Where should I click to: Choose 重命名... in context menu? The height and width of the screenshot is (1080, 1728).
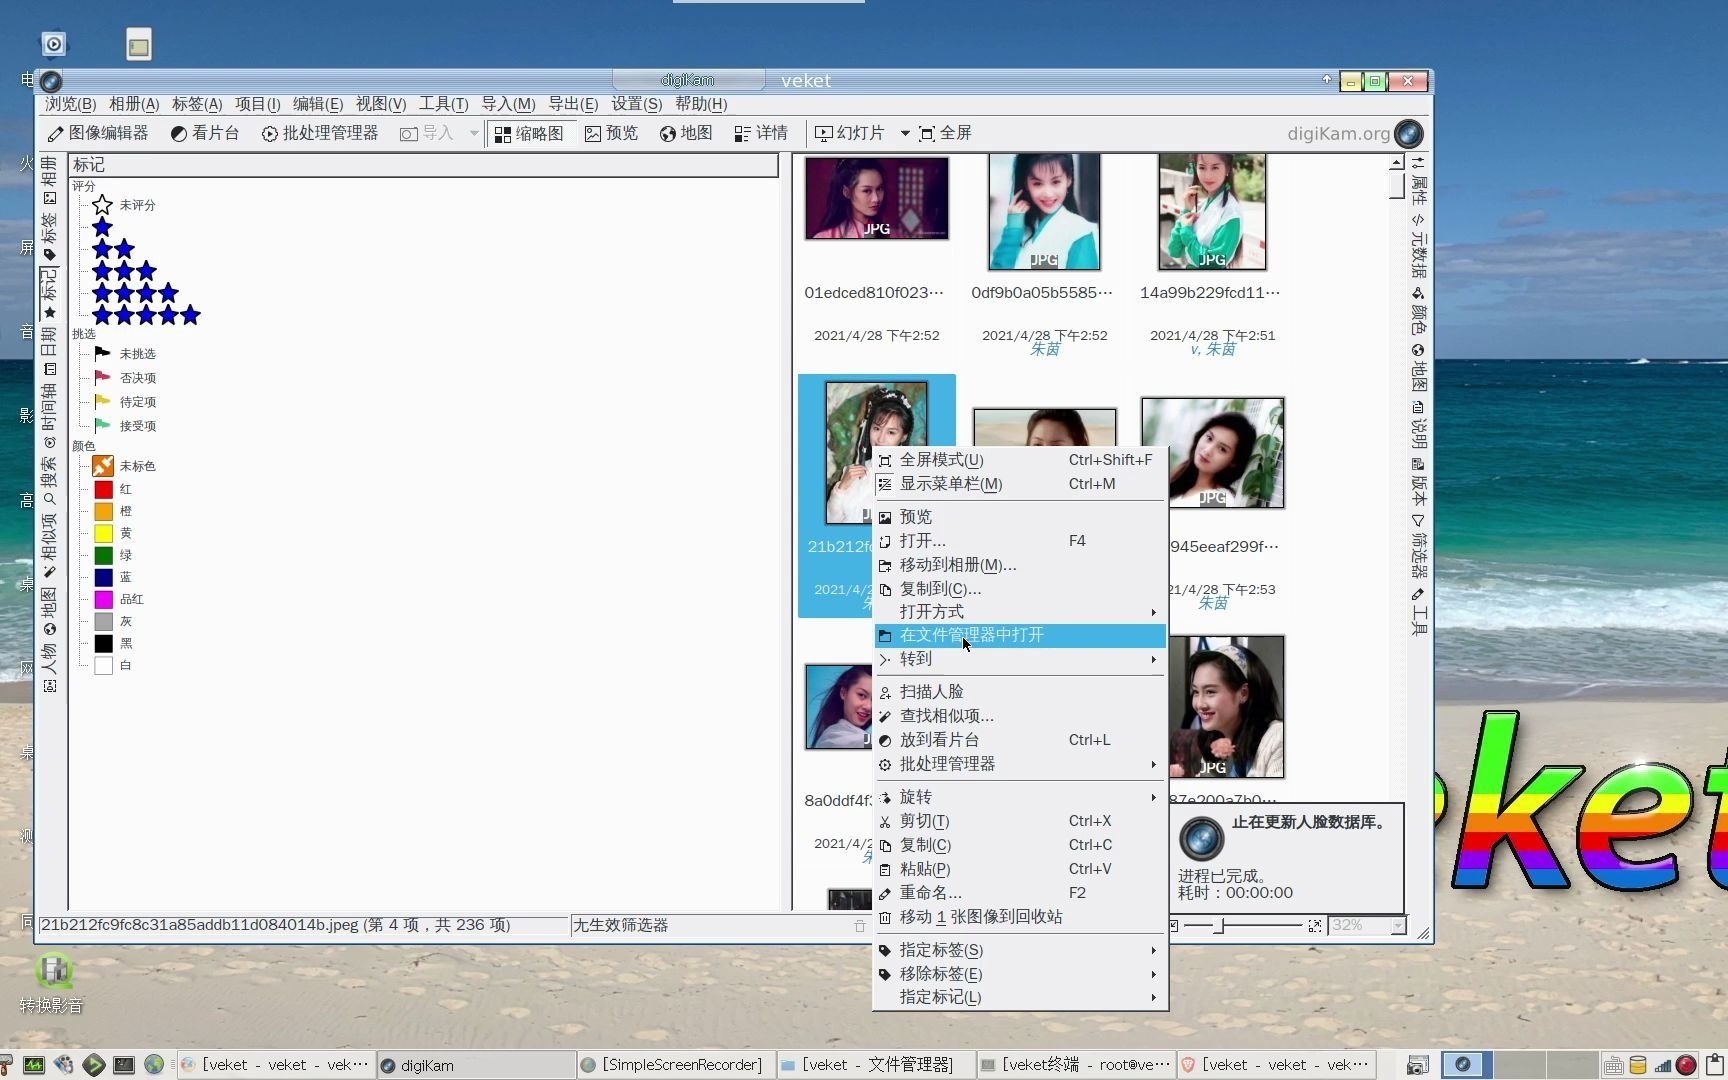pos(1020,893)
